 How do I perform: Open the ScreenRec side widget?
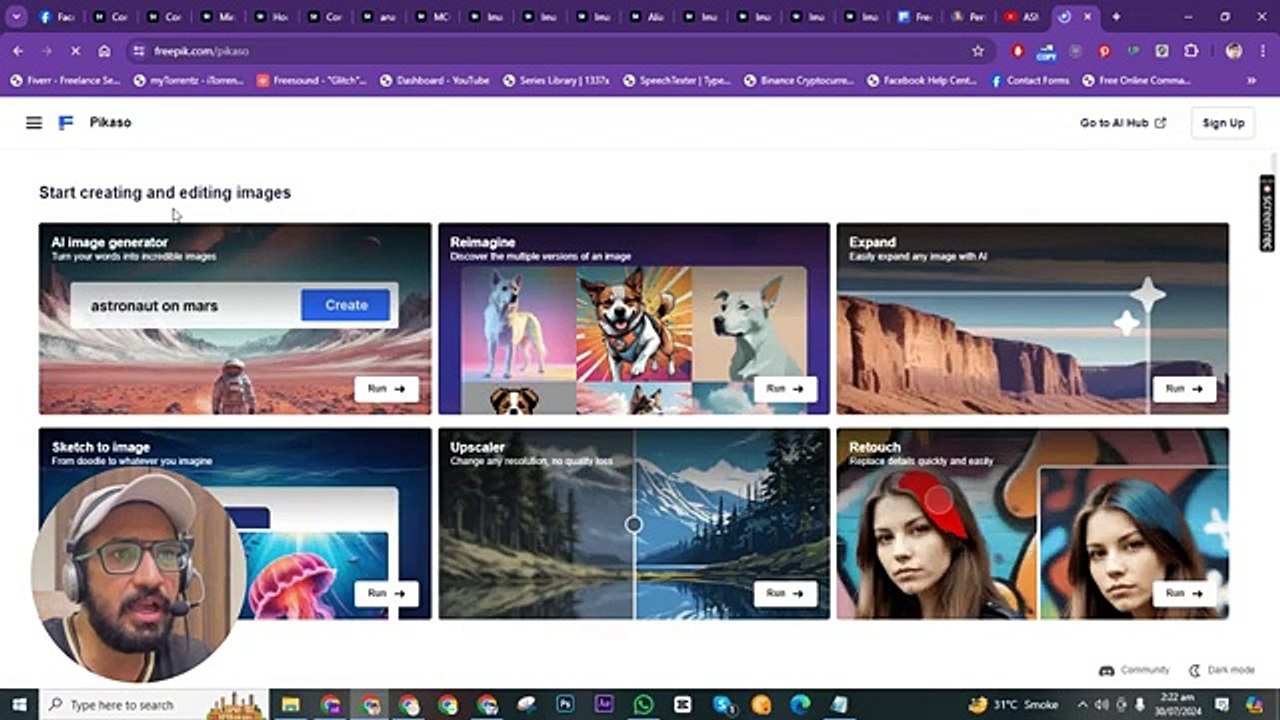coord(1267,213)
